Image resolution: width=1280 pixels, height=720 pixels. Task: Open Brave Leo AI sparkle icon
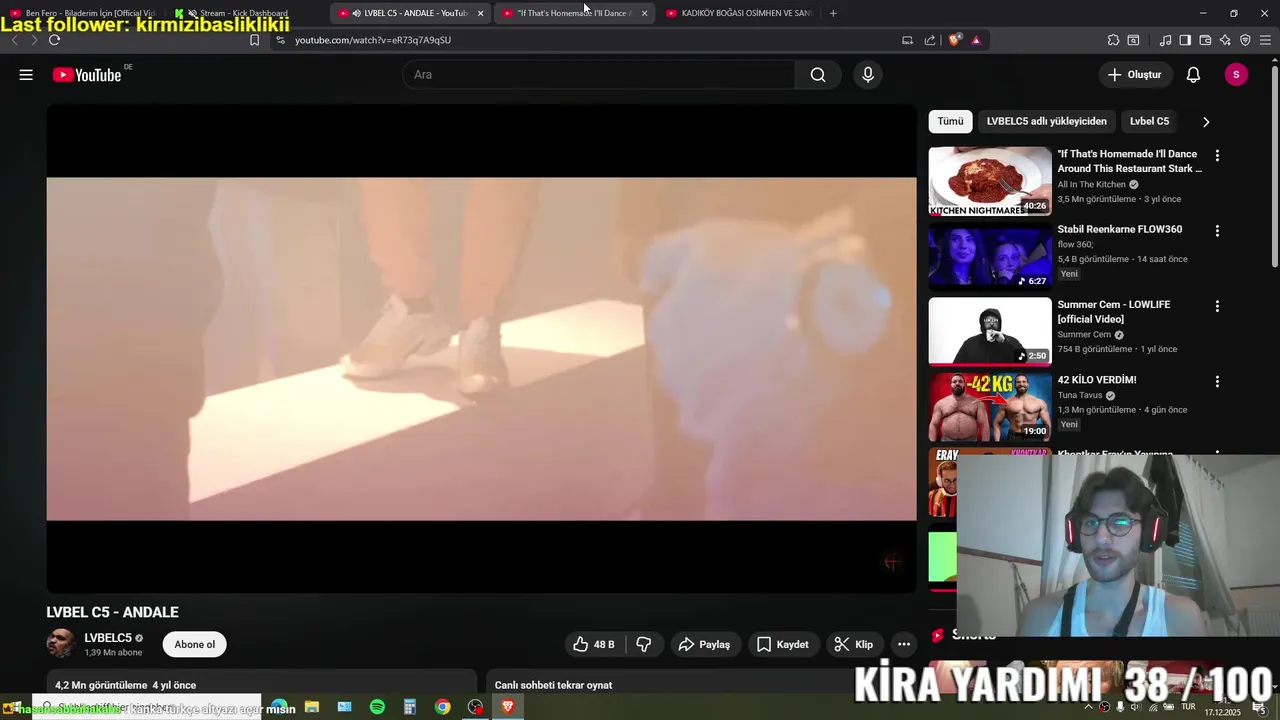pos(1225,40)
